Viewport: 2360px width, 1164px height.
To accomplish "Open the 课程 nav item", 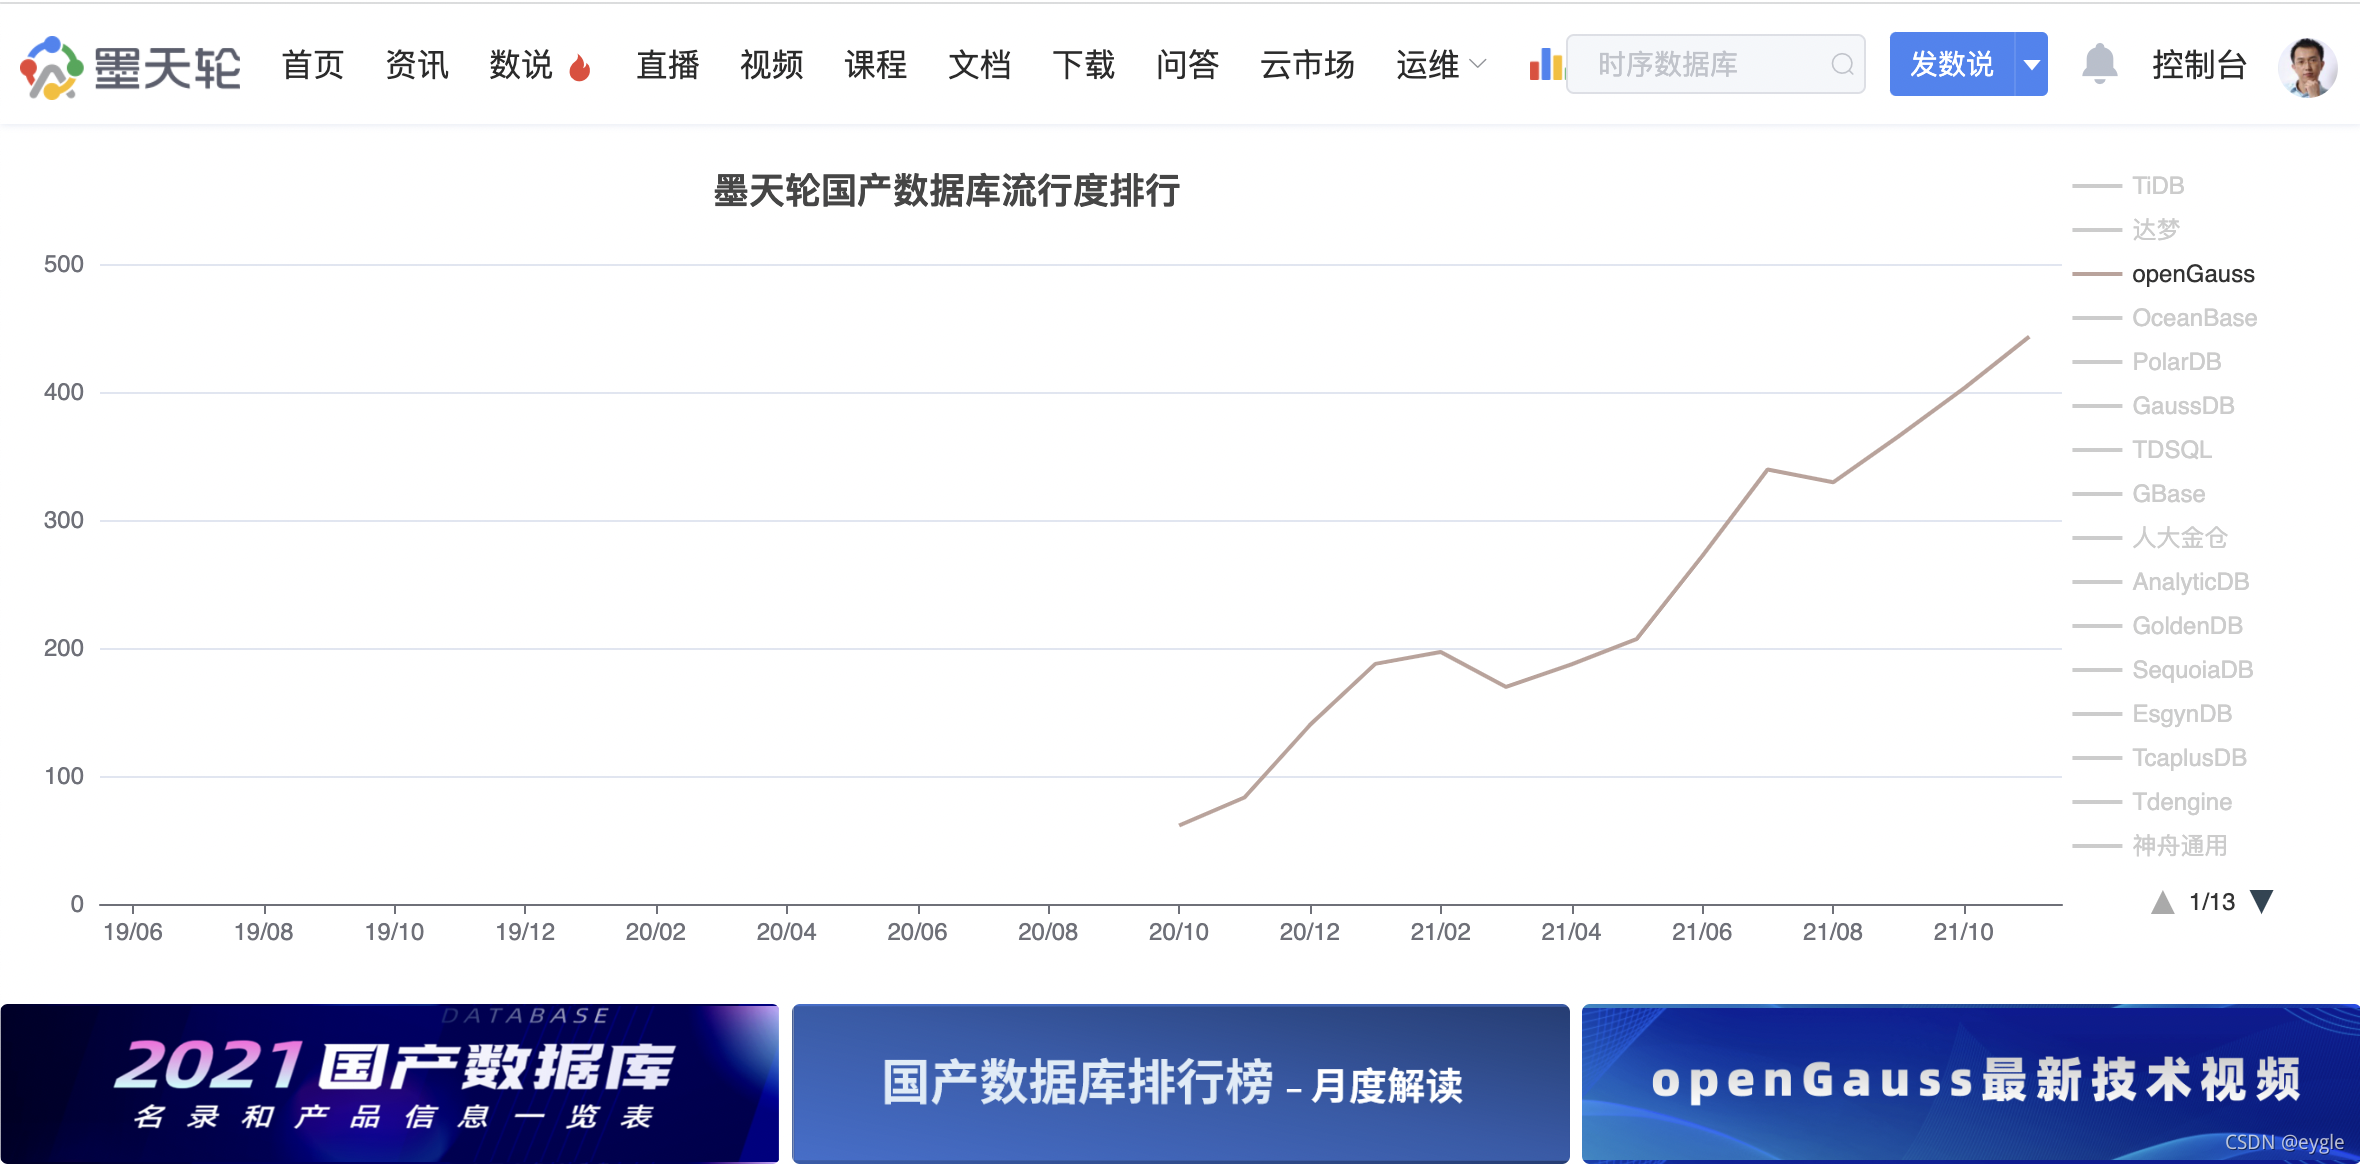I will (876, 65).
